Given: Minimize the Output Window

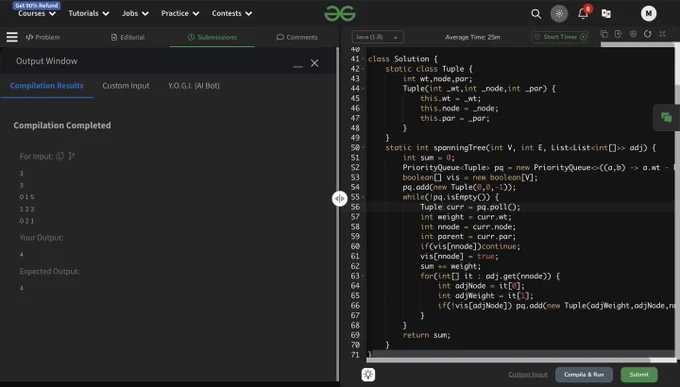Looking at the screenshot, I should click(x=298, y=65).
